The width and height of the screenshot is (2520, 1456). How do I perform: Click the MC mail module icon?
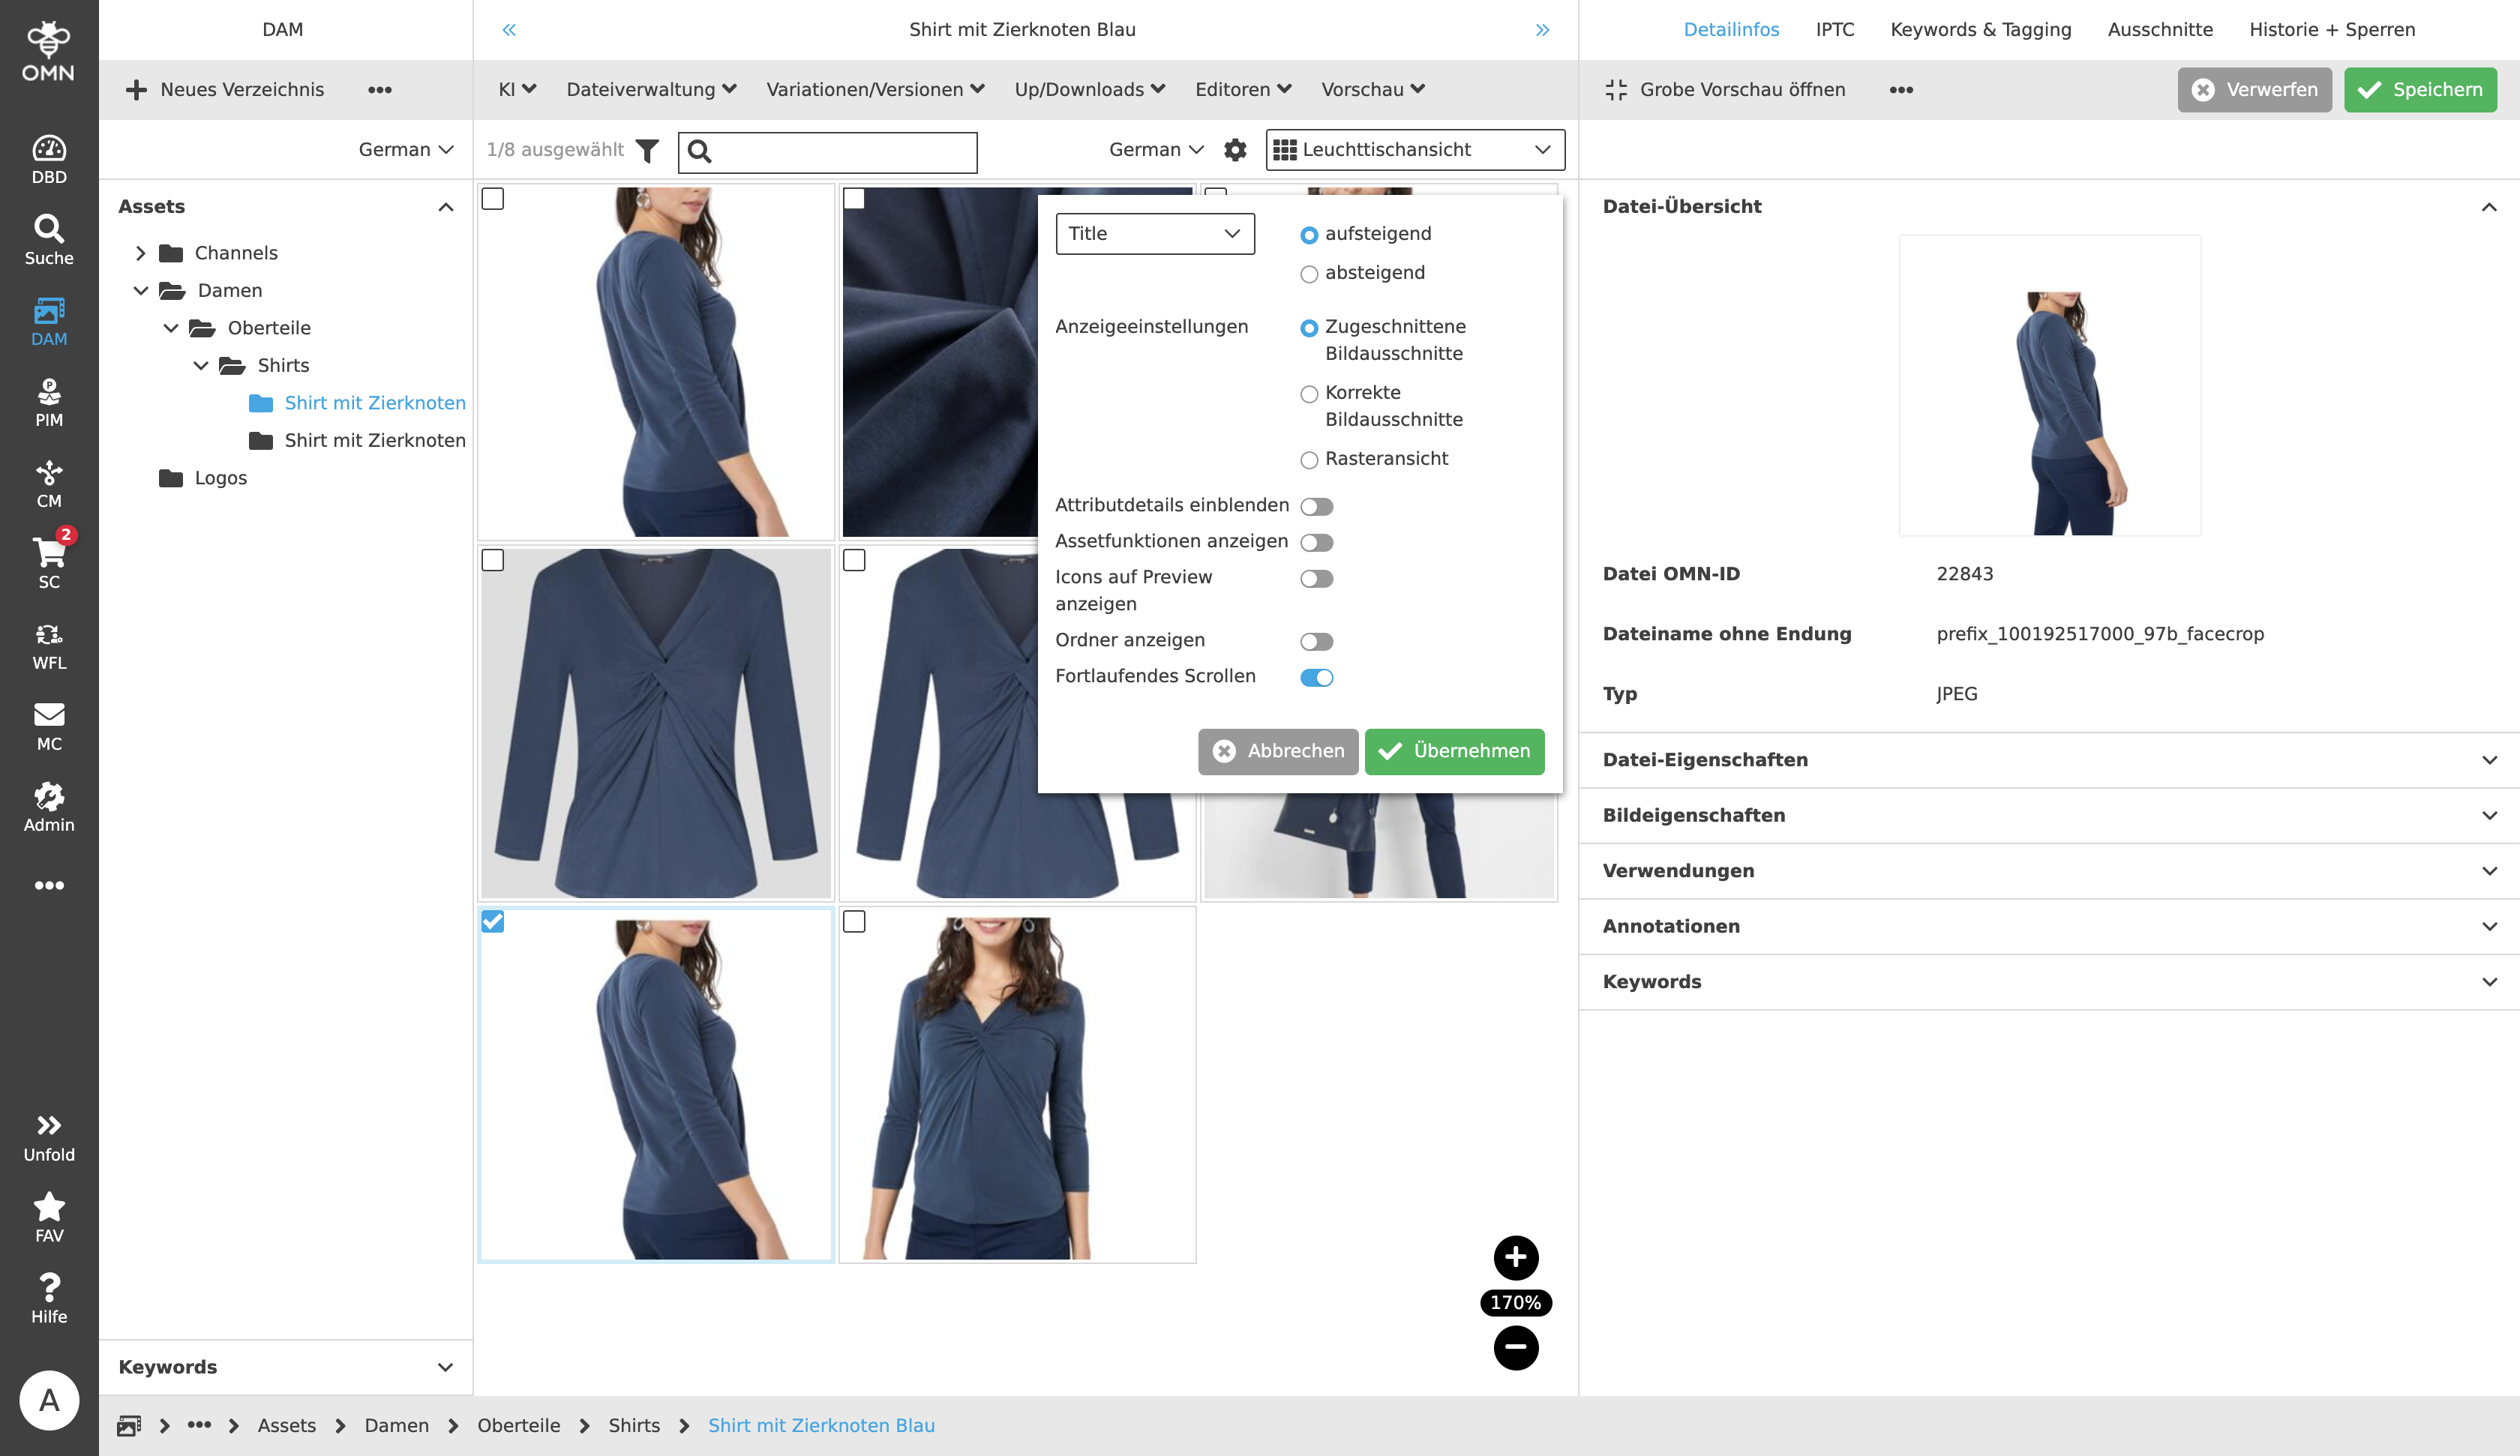tap(49, 726)
